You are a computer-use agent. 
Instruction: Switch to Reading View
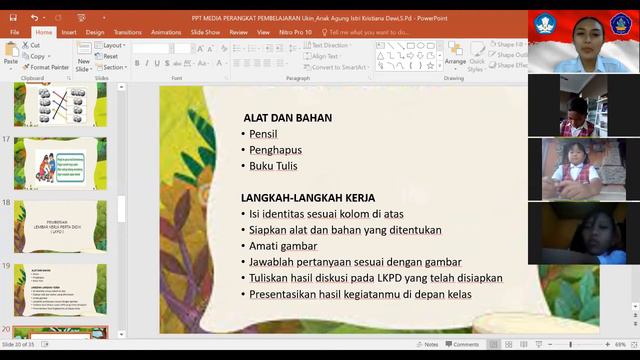click(524, 344)
